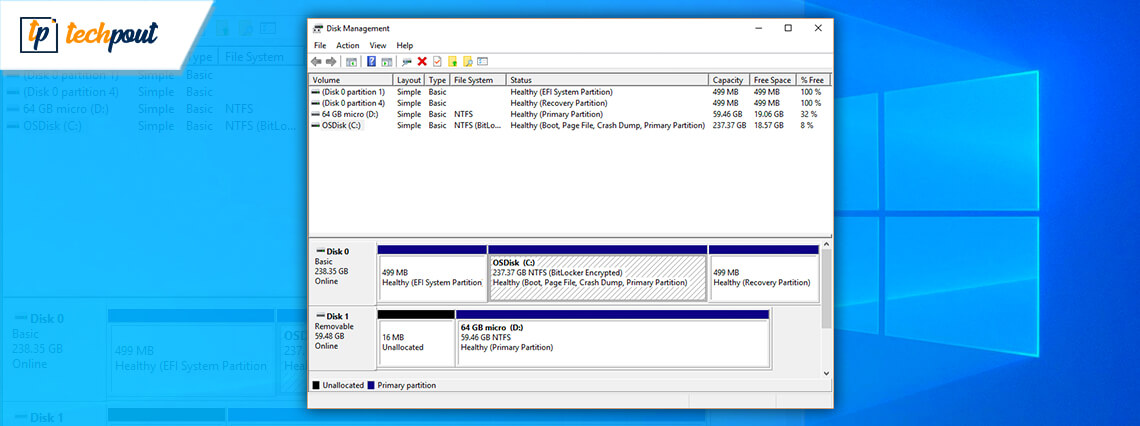Click the blue Primary partition legend swatch
The height and width of the screenshot is (426, 1140).
pyautogui.click(x=372, y=385)
